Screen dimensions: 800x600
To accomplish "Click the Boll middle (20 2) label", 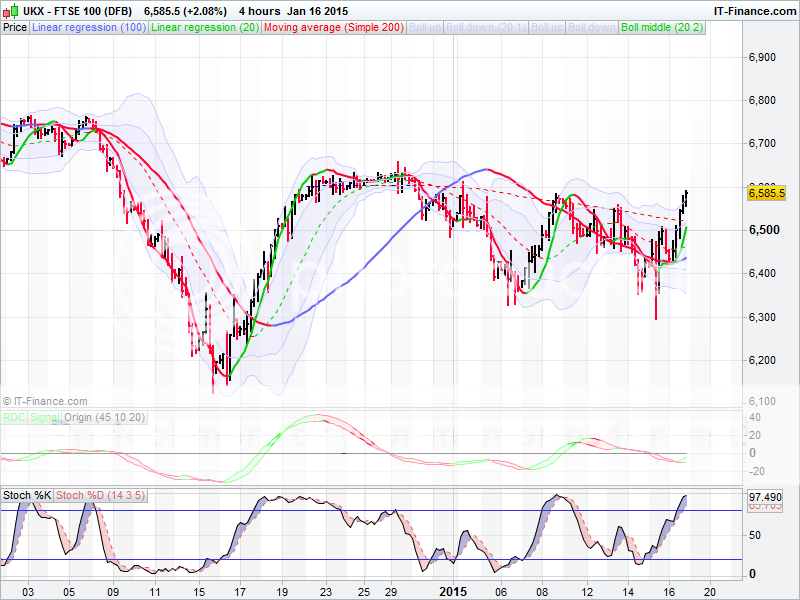I will tap(661, 27).
